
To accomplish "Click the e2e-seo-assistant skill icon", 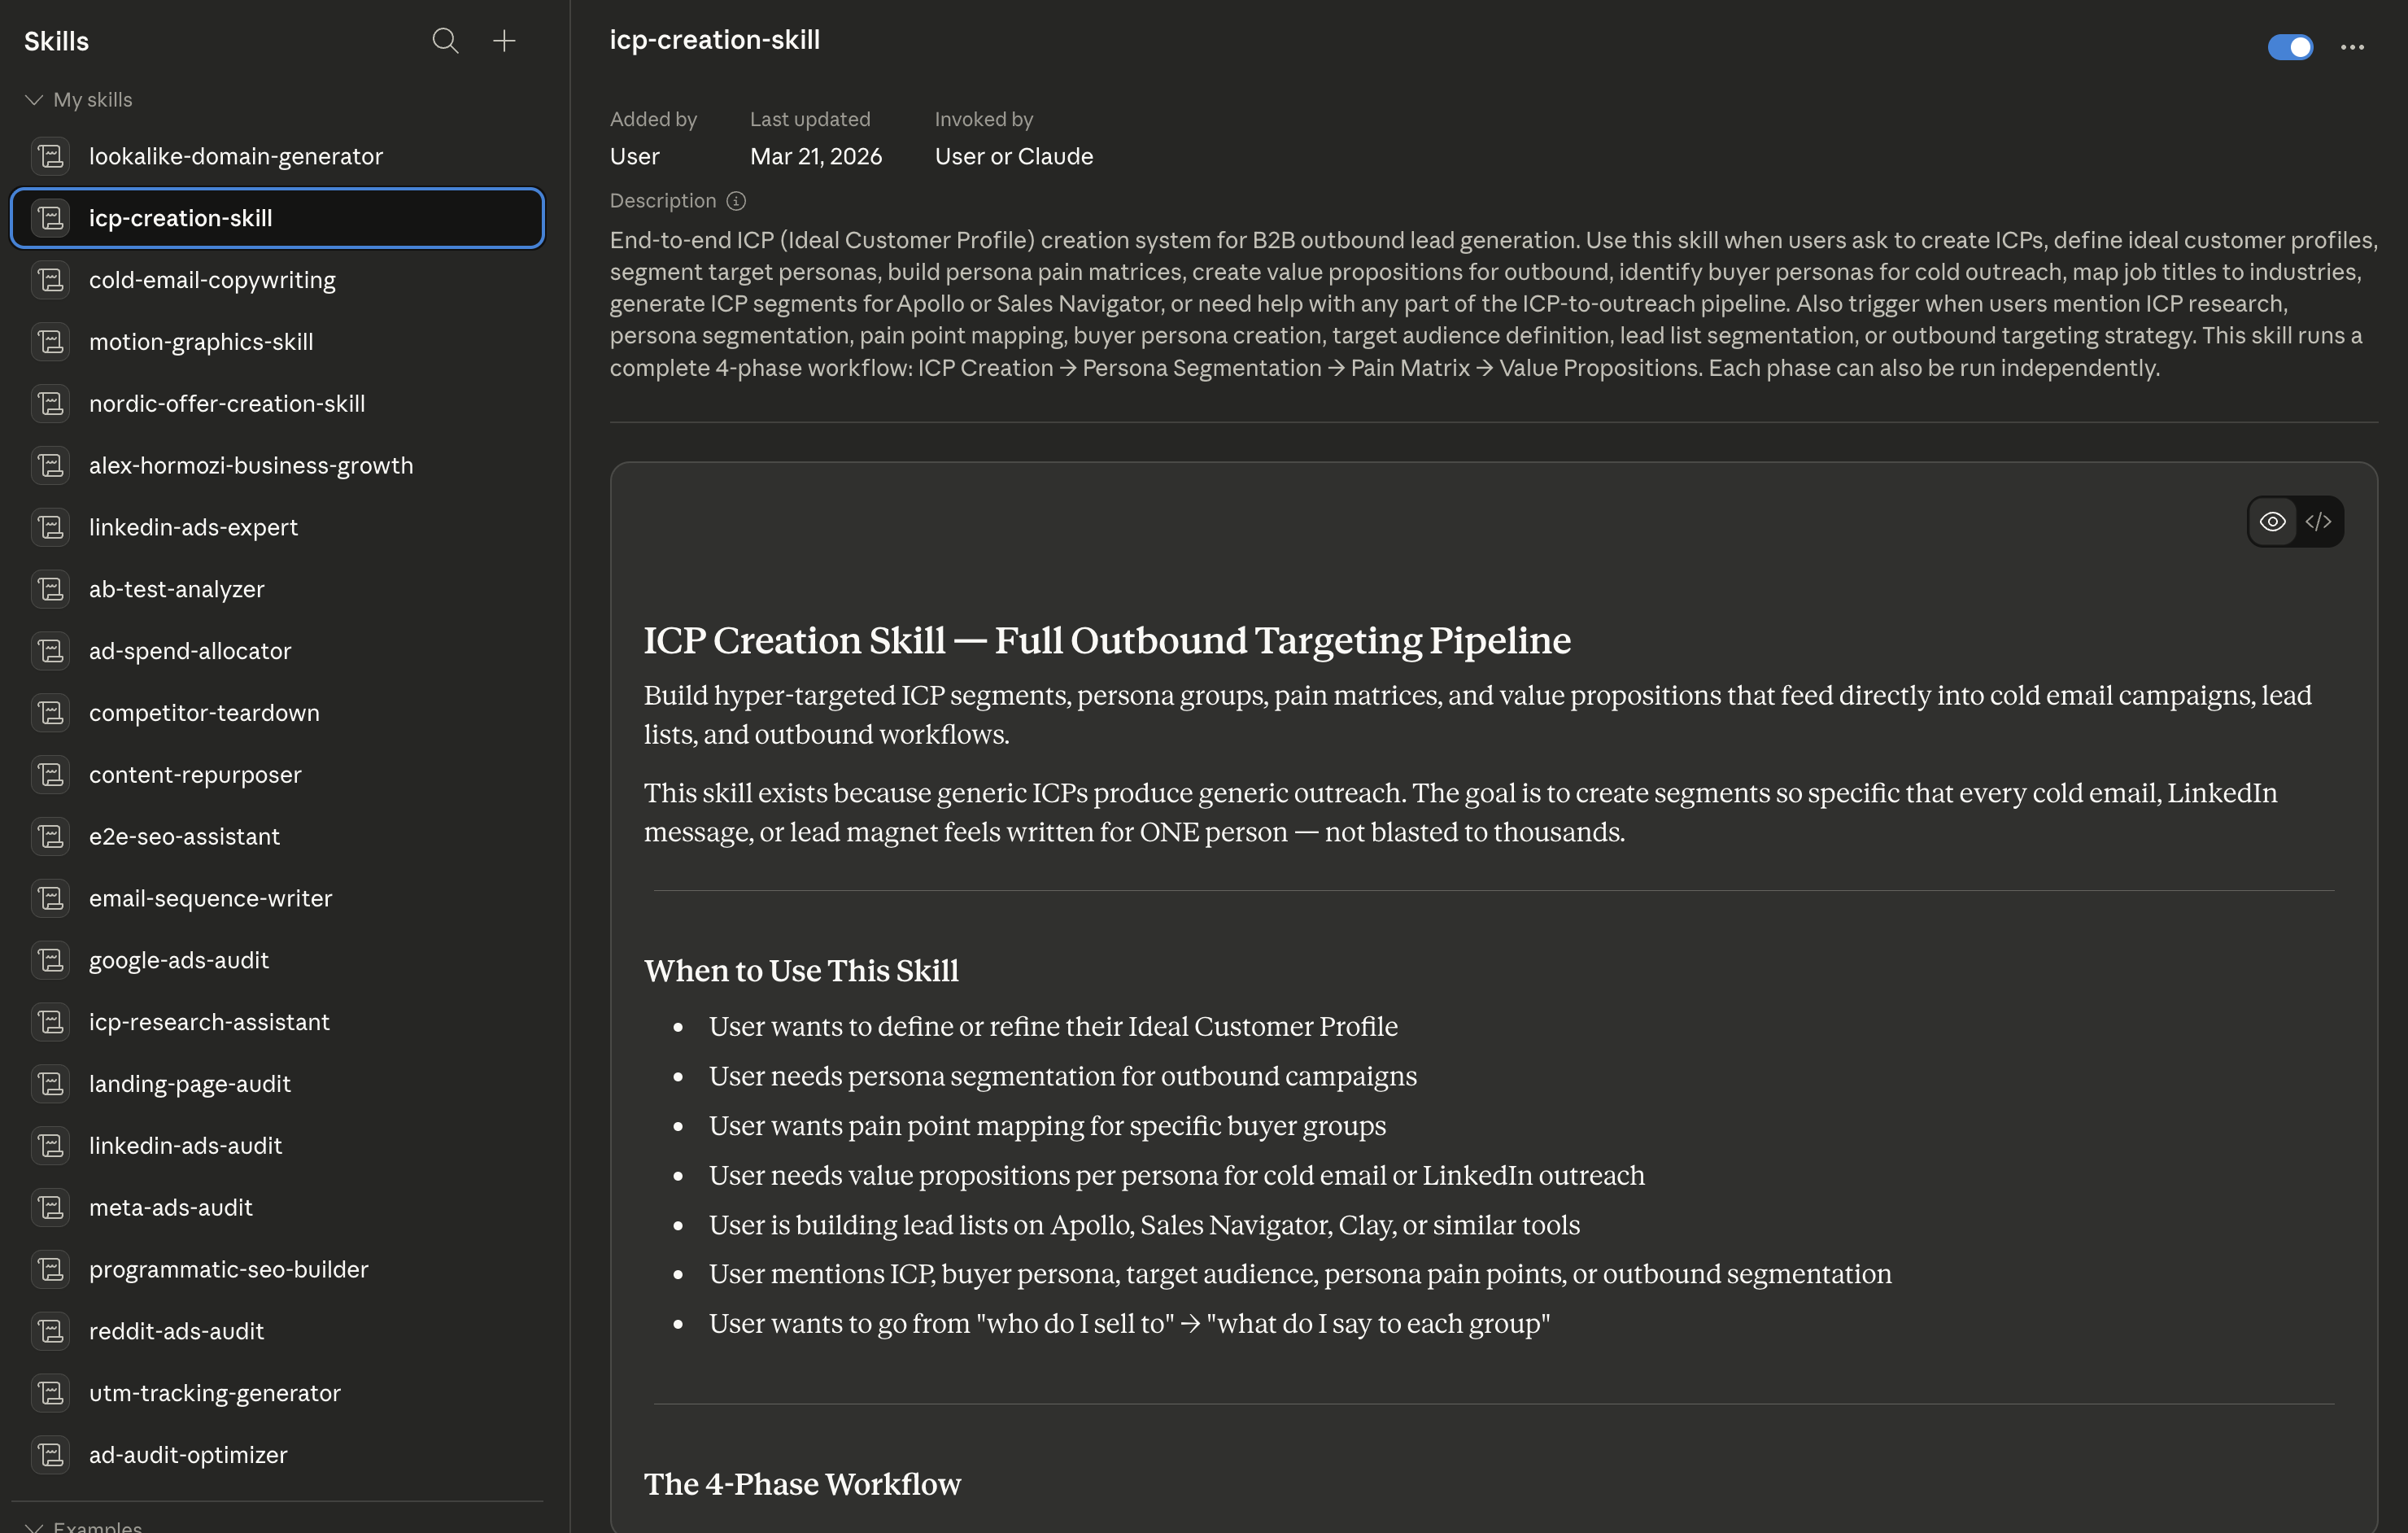I will [x=50, y=837].
